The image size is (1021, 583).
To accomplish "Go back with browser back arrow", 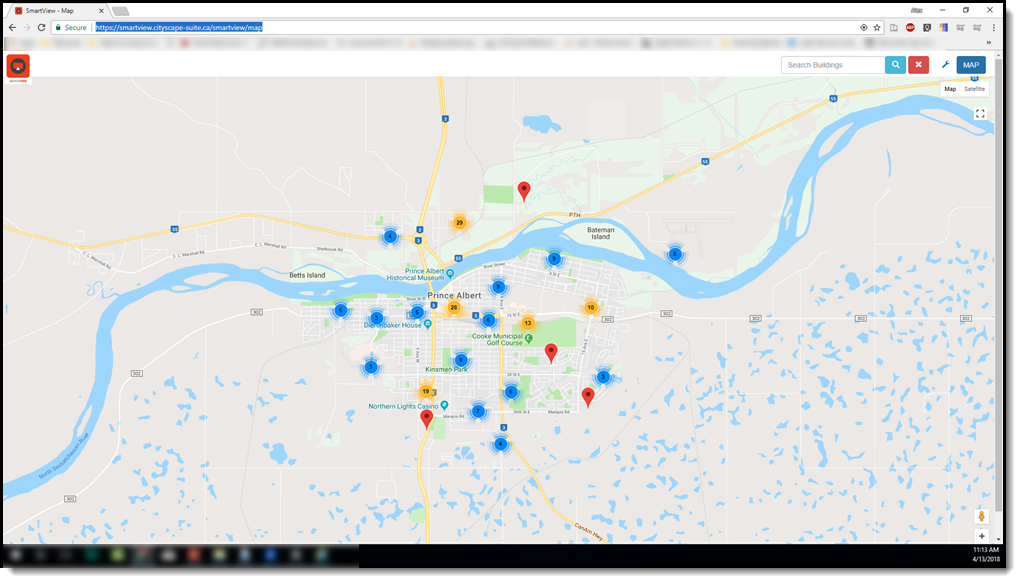I will [x=12, y=27].
